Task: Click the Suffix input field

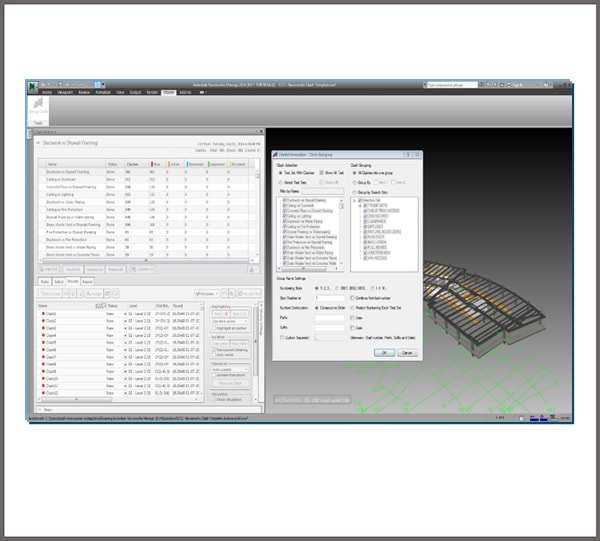Action: pos(329,328)
